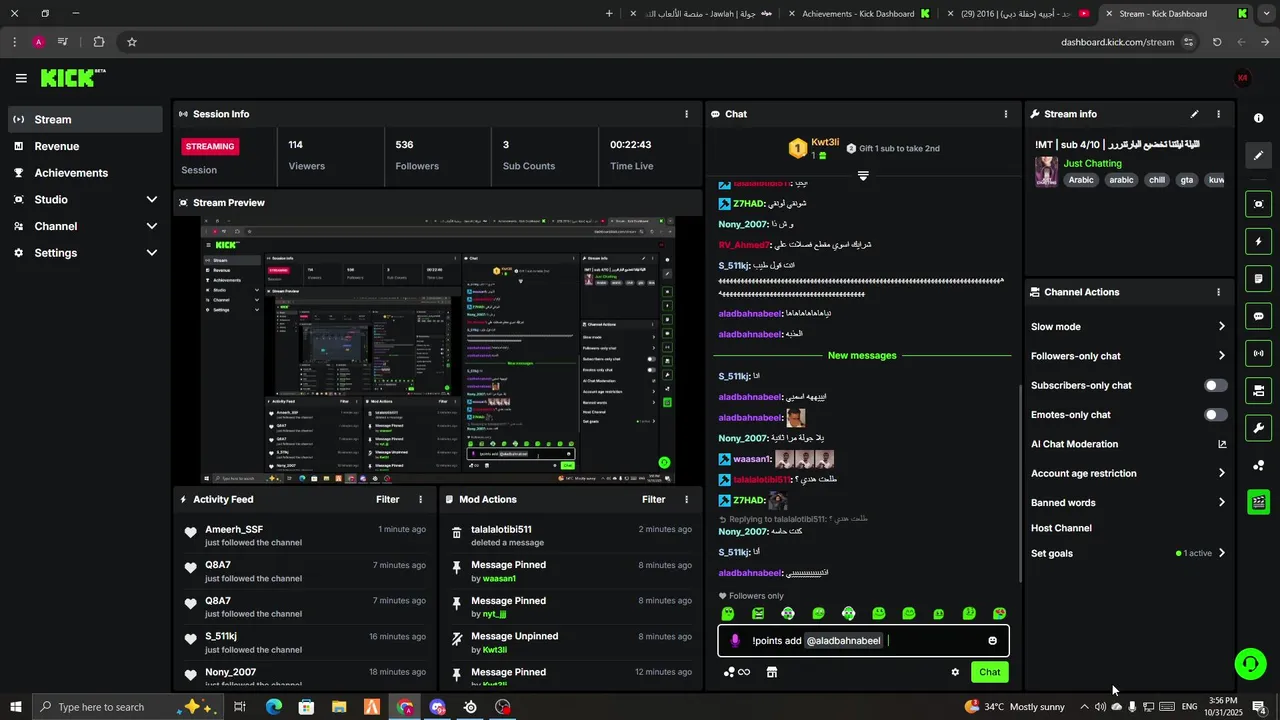Open chat settings gear icon
Viewport: 1280px width, 720px height.
coord(955,672)
